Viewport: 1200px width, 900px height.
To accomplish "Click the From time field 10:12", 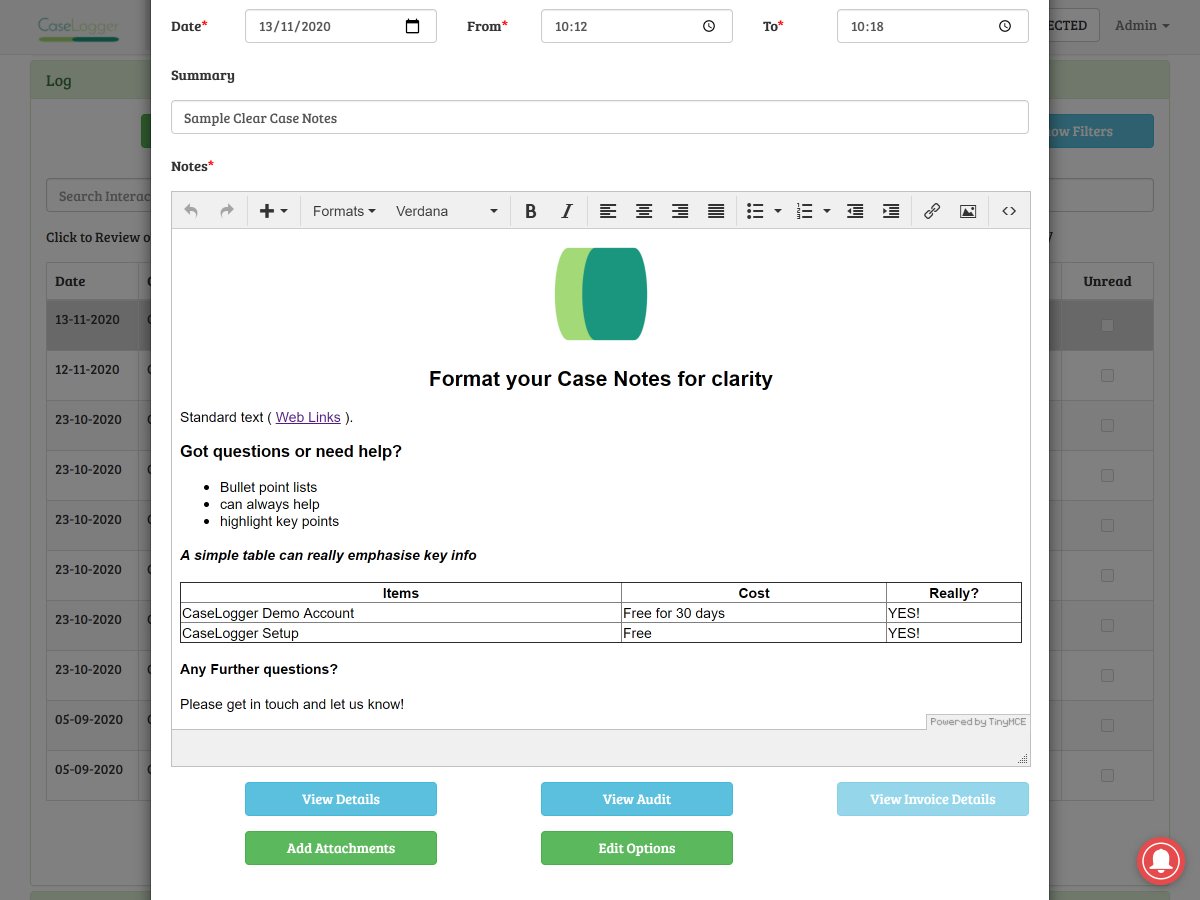I will pos(637,26).
